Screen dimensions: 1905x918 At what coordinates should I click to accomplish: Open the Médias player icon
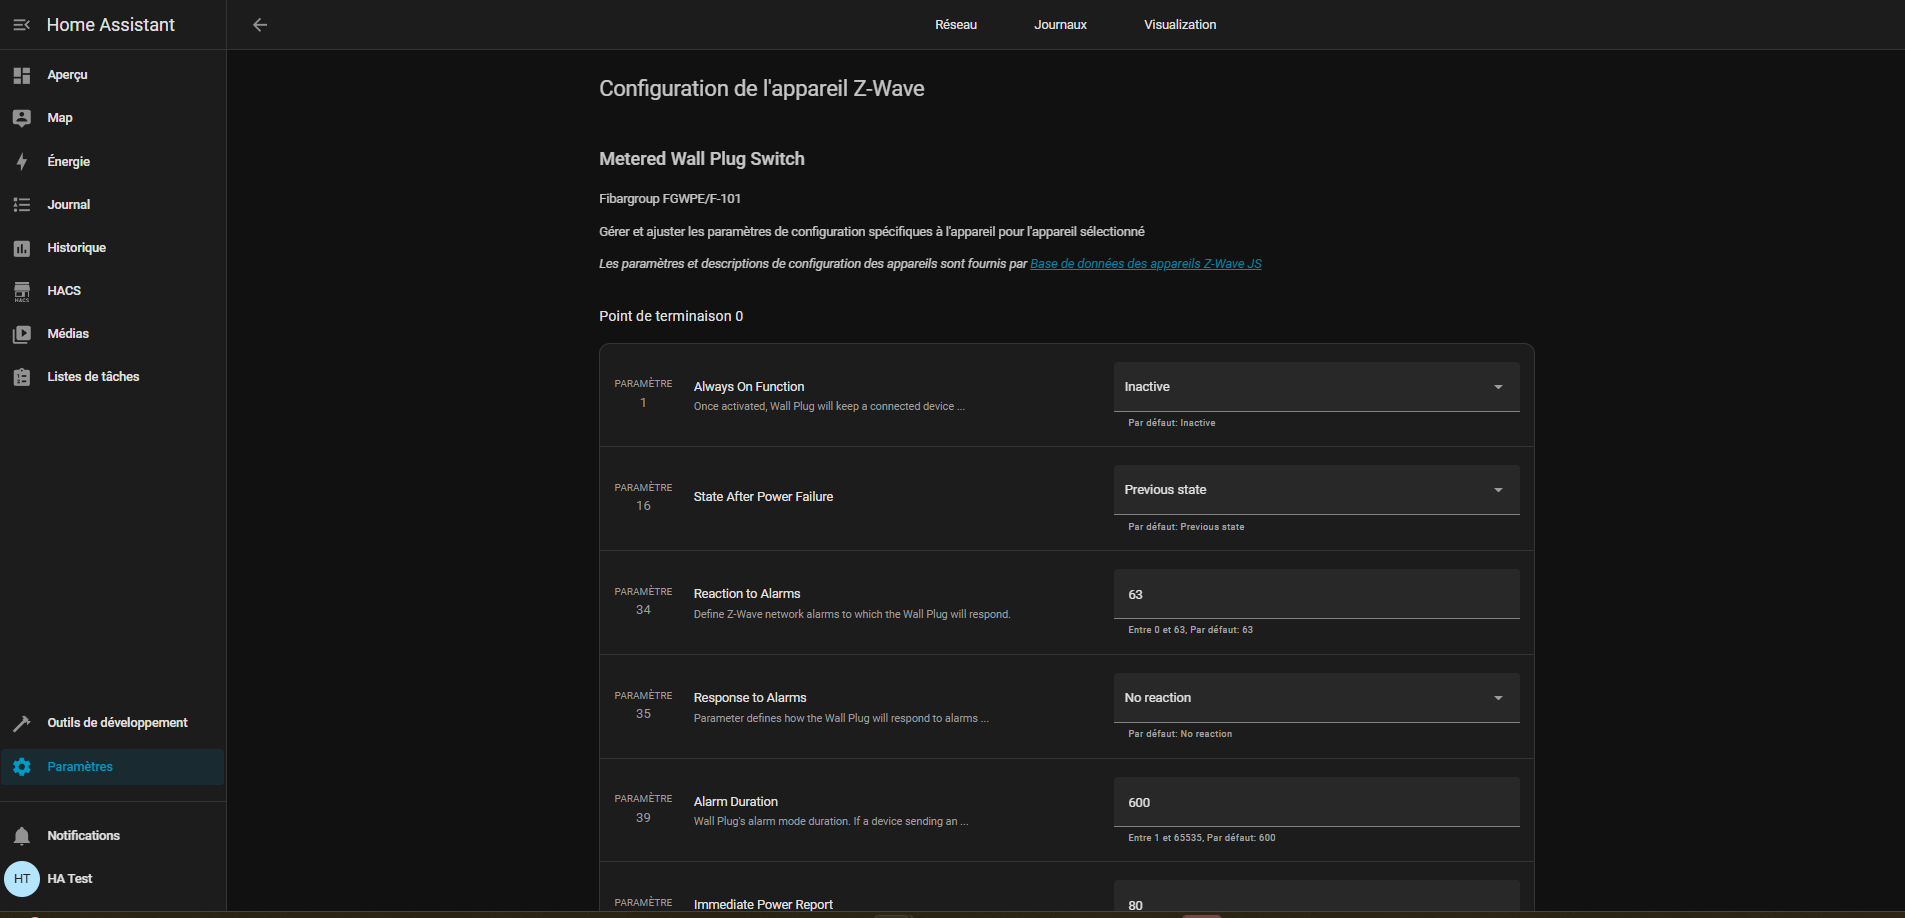(x=22, y=334)
